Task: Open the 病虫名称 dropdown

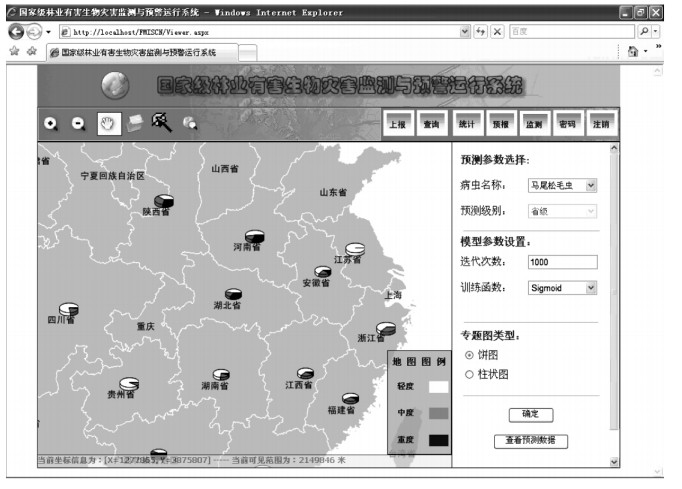Action: coord(562,185)
